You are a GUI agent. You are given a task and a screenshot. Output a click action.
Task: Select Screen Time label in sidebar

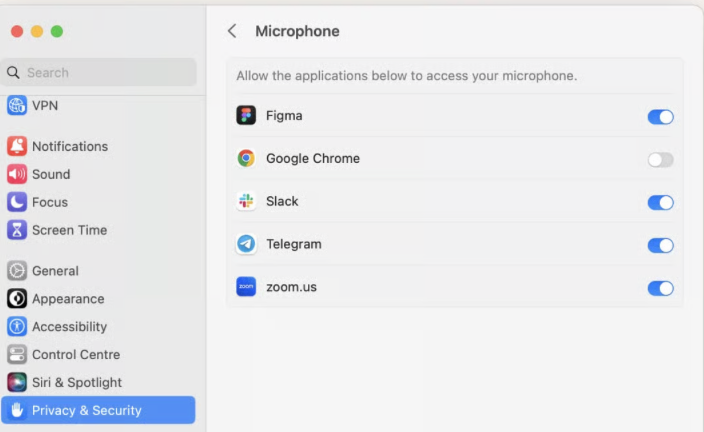click(70, 230)
